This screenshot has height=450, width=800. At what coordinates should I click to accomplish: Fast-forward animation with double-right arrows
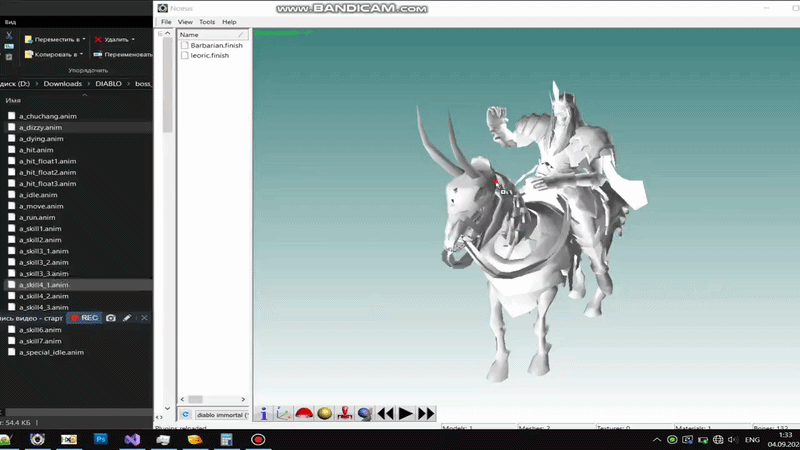point(426,413)
